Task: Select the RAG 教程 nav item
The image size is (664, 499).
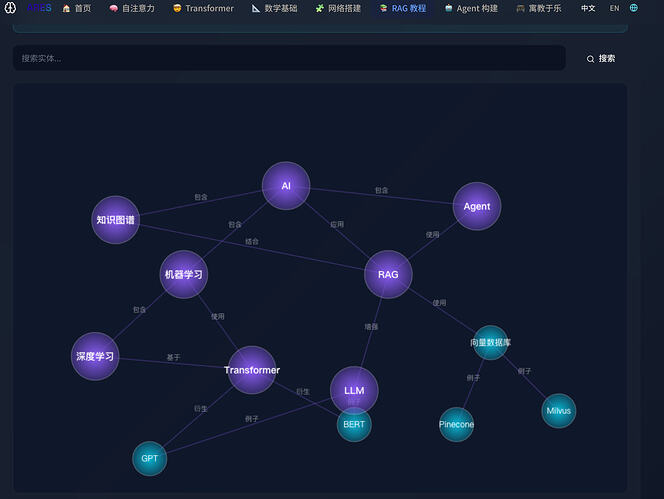Action: click(x=403, y=8)
